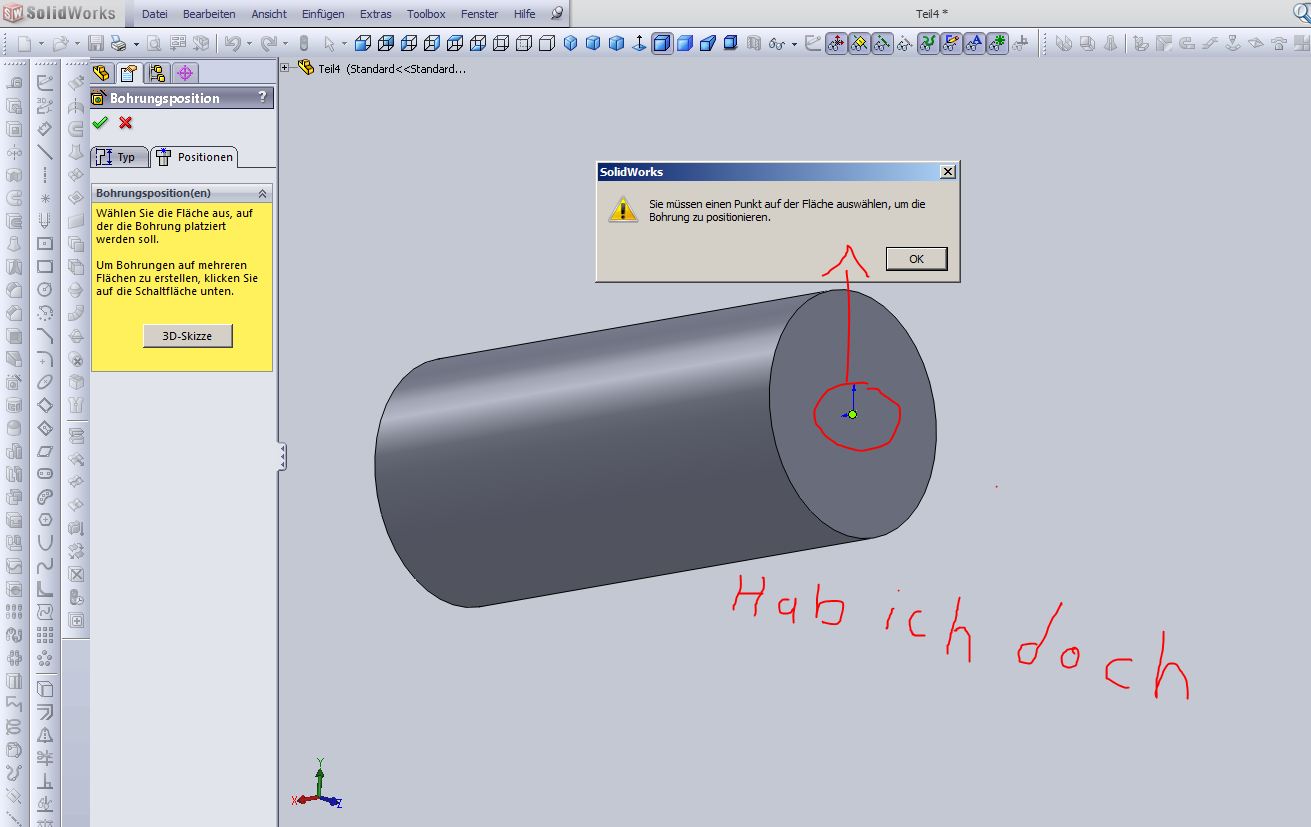Select the Line sketch tool
Image resolution: width=1311 pixels, height=827 pixels.
click(x=45, y=152)
